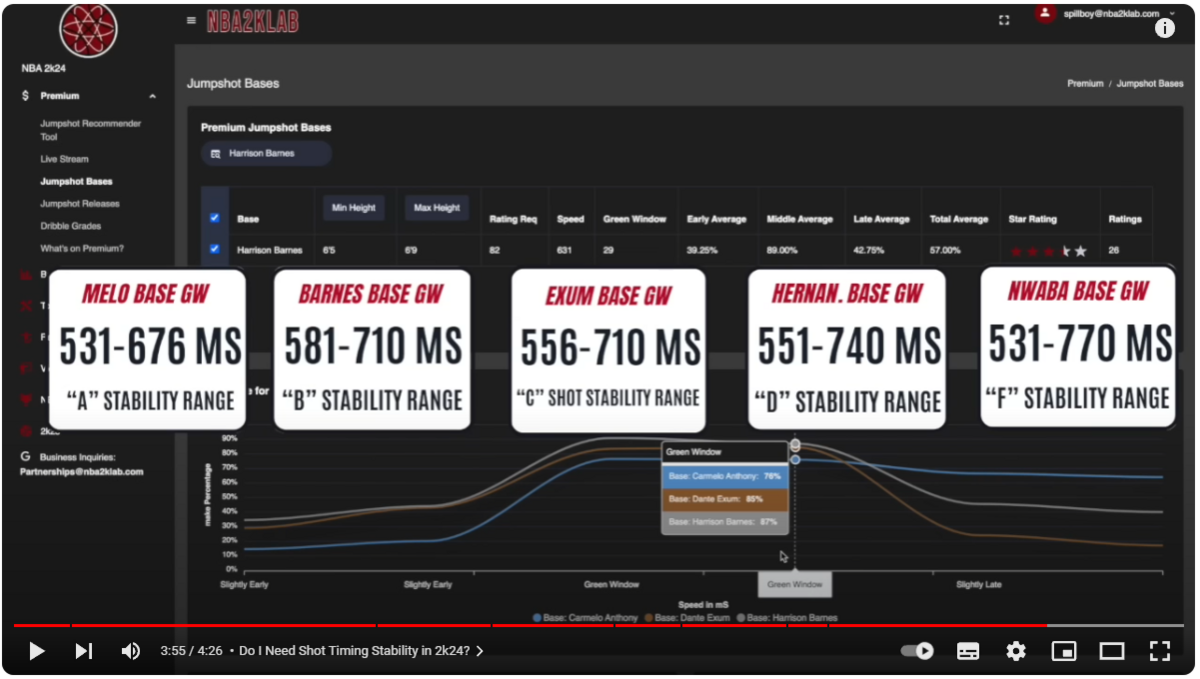Image resolution: width=1200 pixels, height=679 pixels.
Task: Sort by Speed column header
Action: 571,219
